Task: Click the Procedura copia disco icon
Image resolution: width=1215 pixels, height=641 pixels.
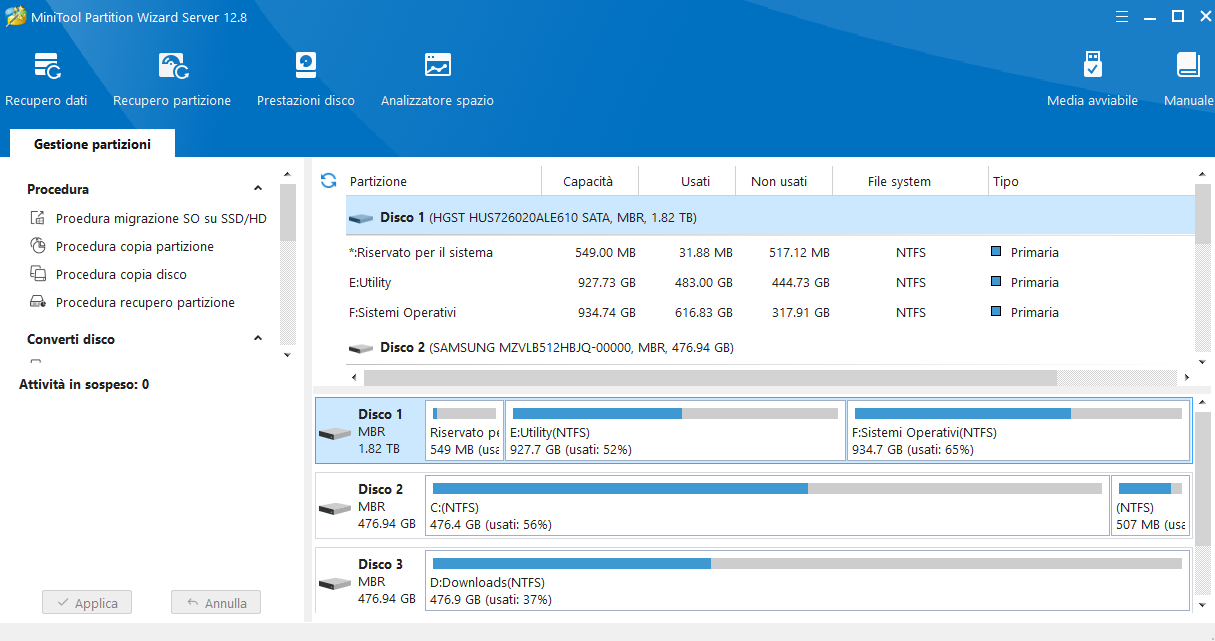Action: click(38, 274)
